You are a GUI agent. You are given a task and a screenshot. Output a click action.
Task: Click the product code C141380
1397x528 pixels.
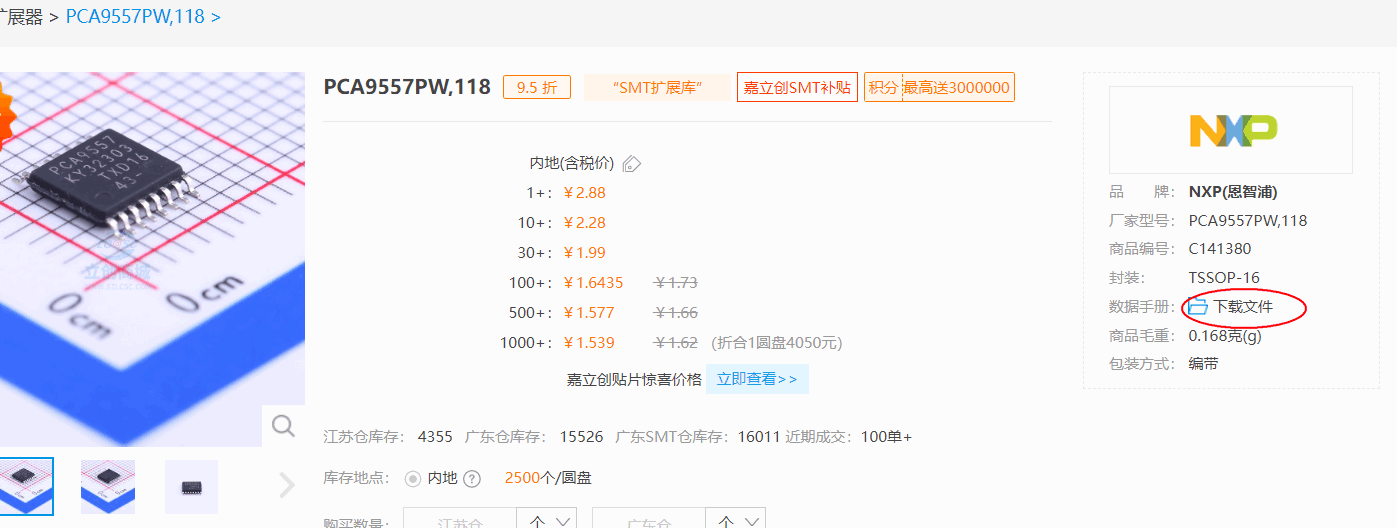(1219, 249)
